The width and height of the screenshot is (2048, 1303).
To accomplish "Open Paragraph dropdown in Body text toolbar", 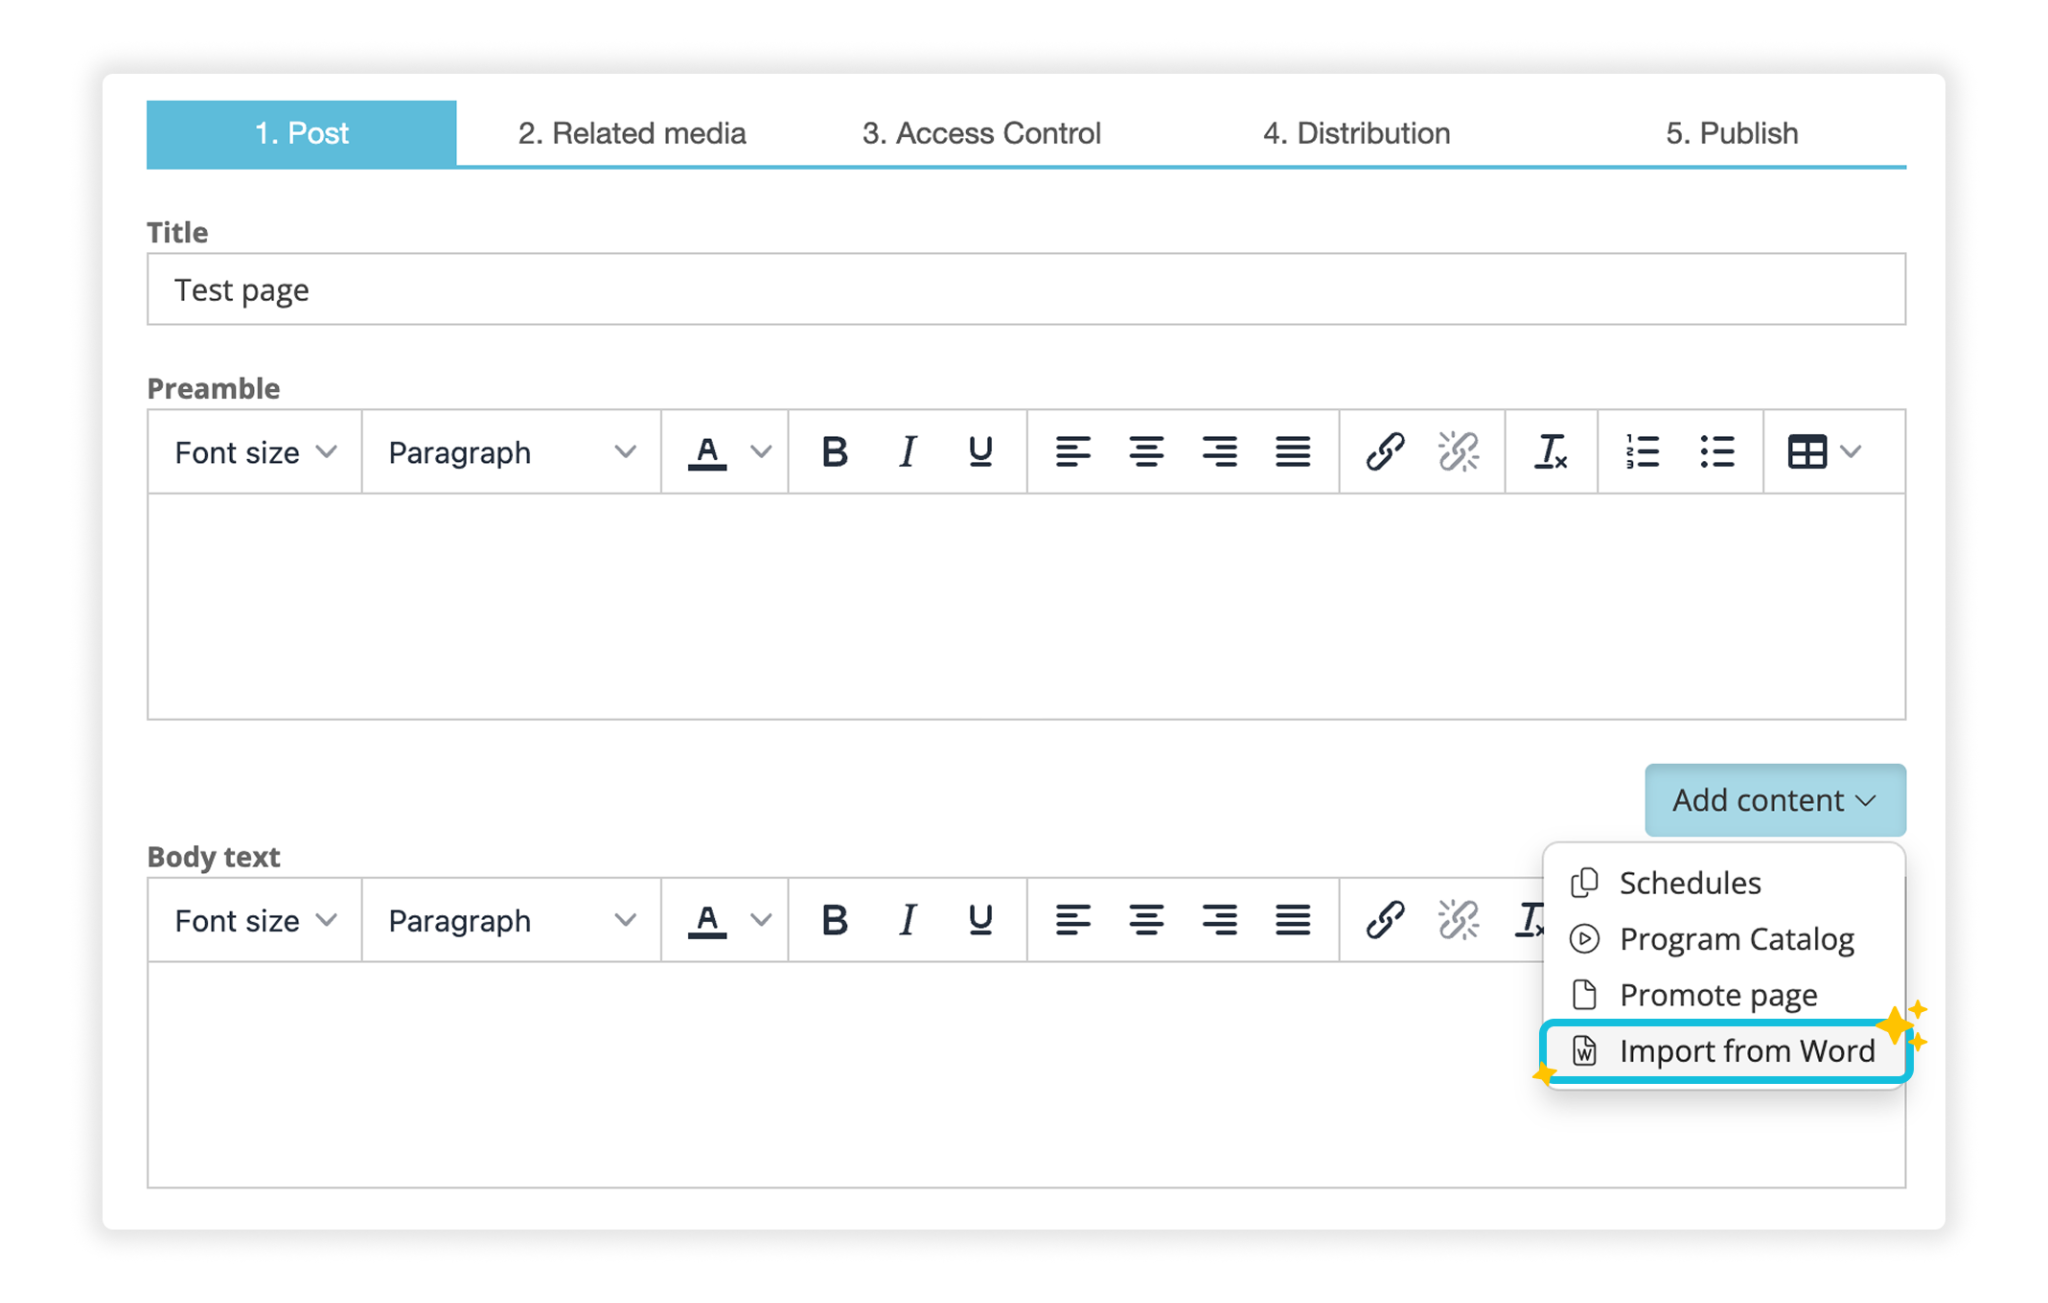I will point(510,920).
